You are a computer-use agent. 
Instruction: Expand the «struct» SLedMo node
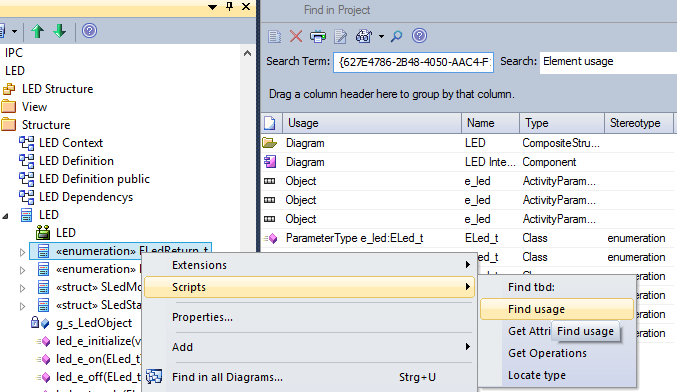click(x=22, y=288)
